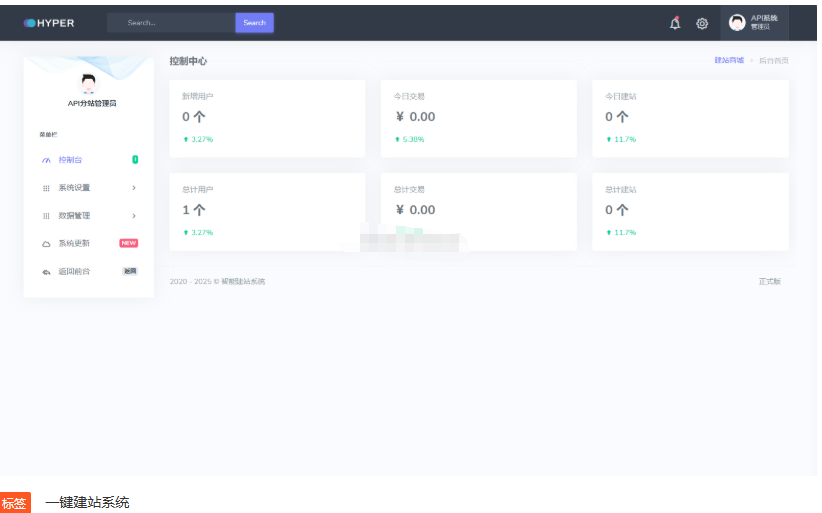Click the 今日建站 card label
Viewport: 822px width, 513px height.
tap(621, 96)
